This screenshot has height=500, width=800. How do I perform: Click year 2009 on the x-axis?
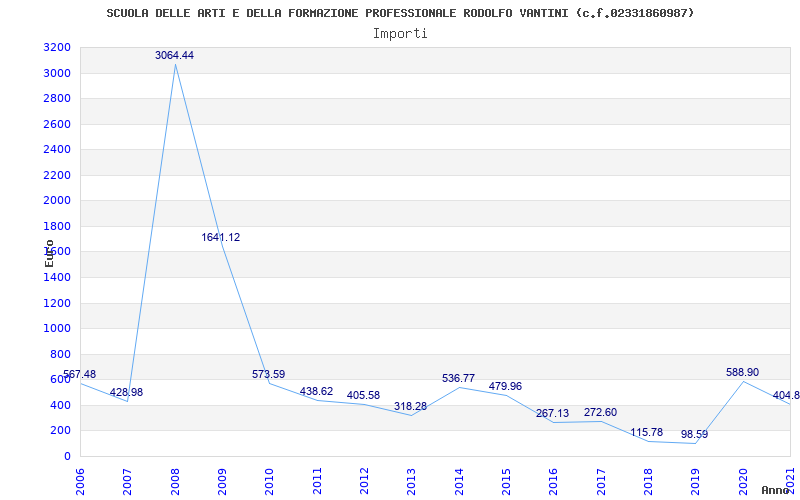coord(222,481)
